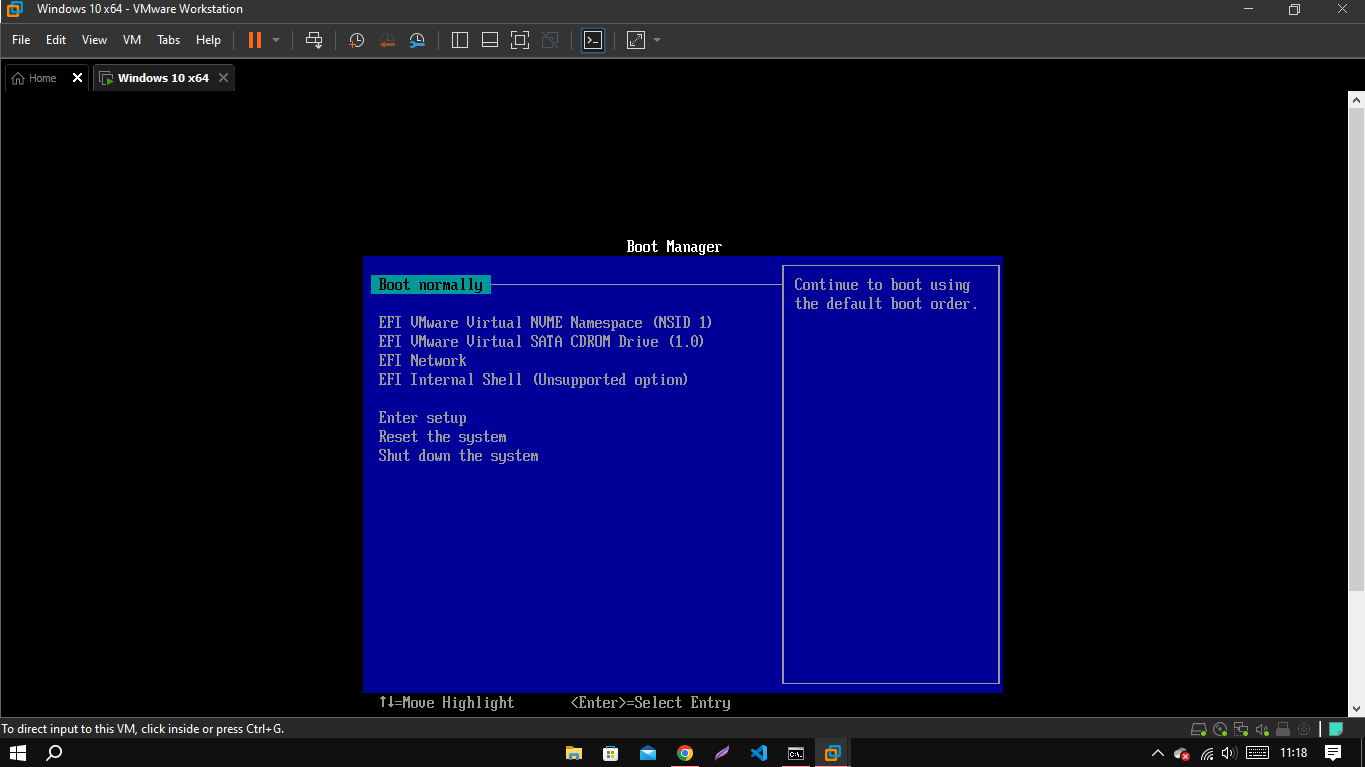The width and height of the screenshot is (1365, 767).
Task: Click the Pause (suspend) VM icon
Action: tap(254, 40)
